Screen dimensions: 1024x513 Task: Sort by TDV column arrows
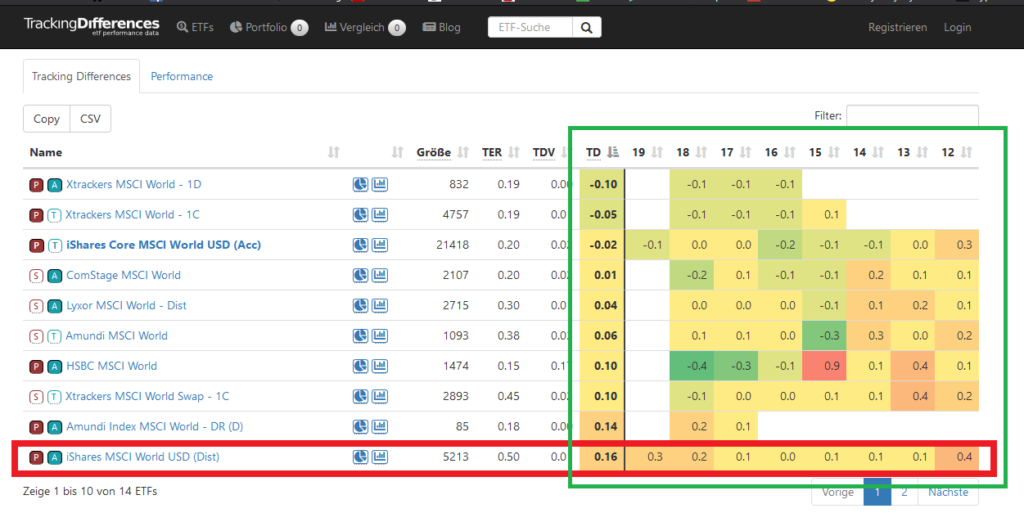(566, 152)
